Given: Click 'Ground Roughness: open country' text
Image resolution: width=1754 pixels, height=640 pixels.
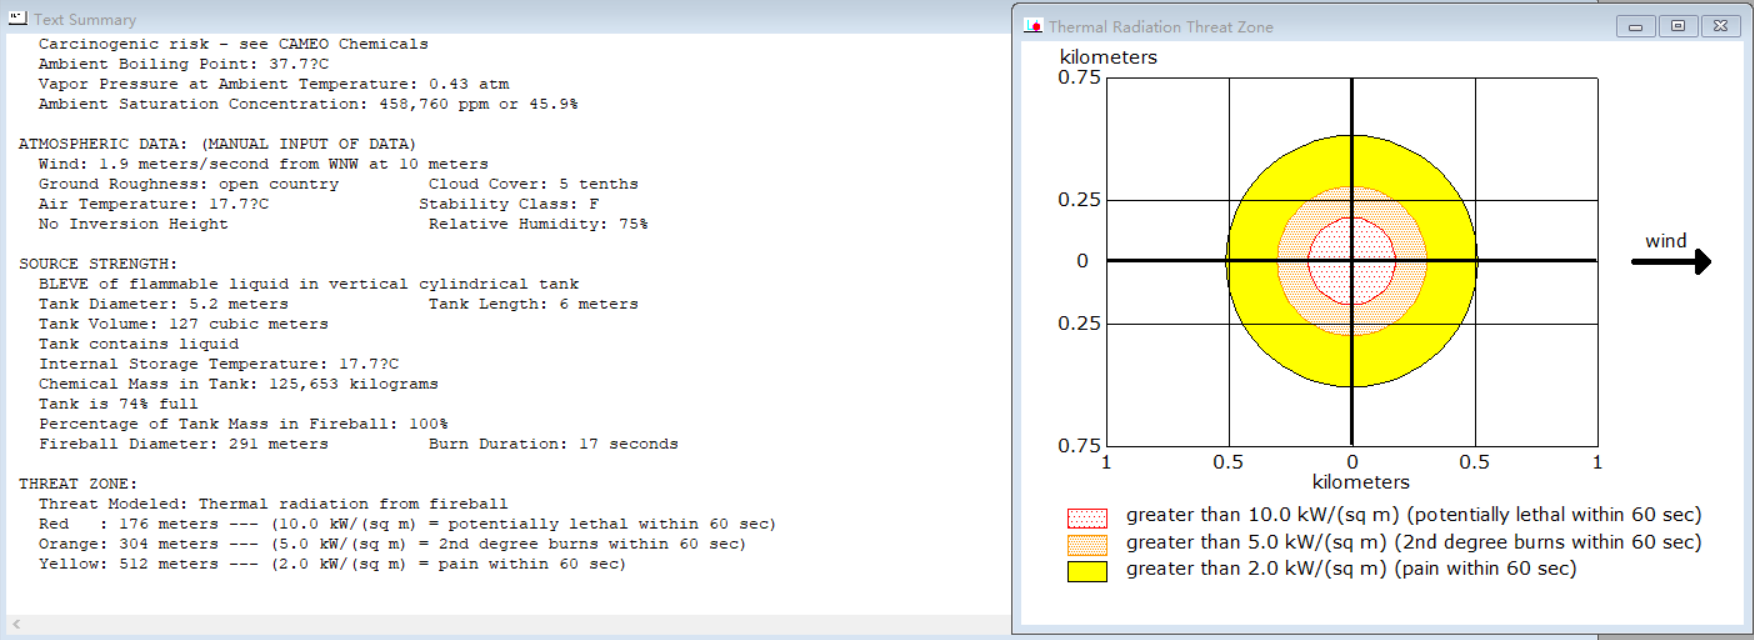Looking at the screenshot, I should [x=188, y=184].
